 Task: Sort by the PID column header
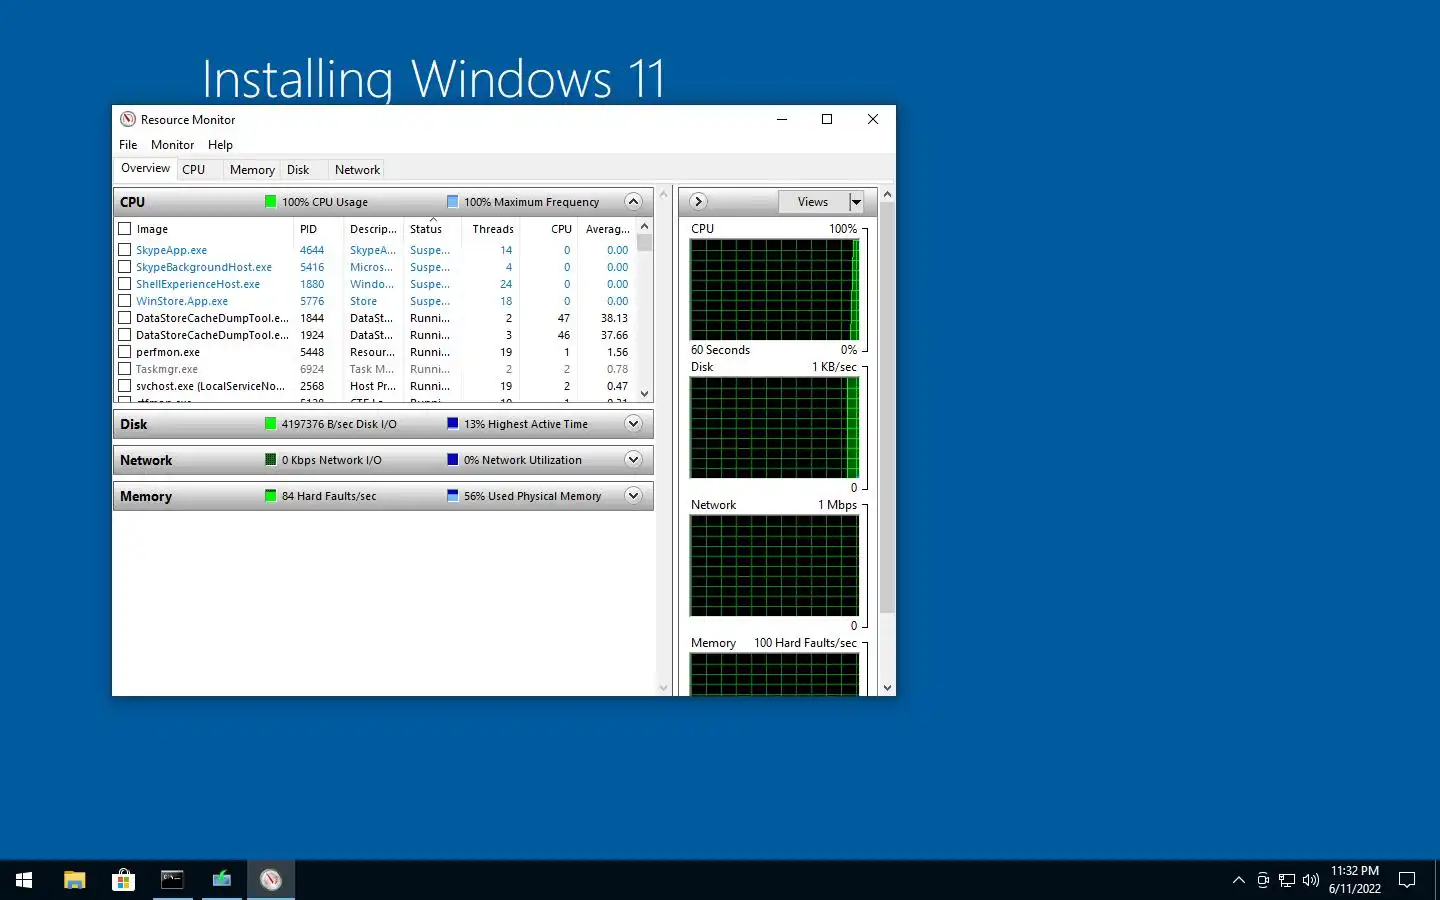[x=319, y=229]
